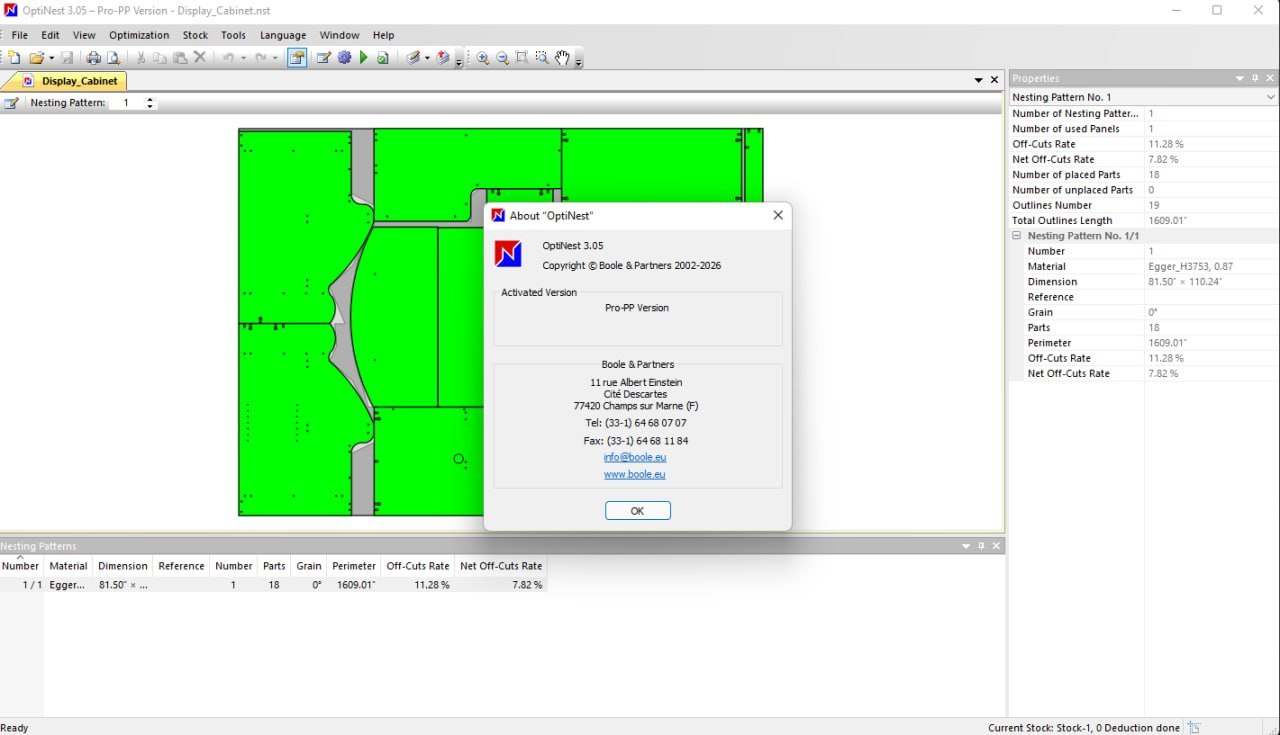Open the Language menu

tap(283, 35)
